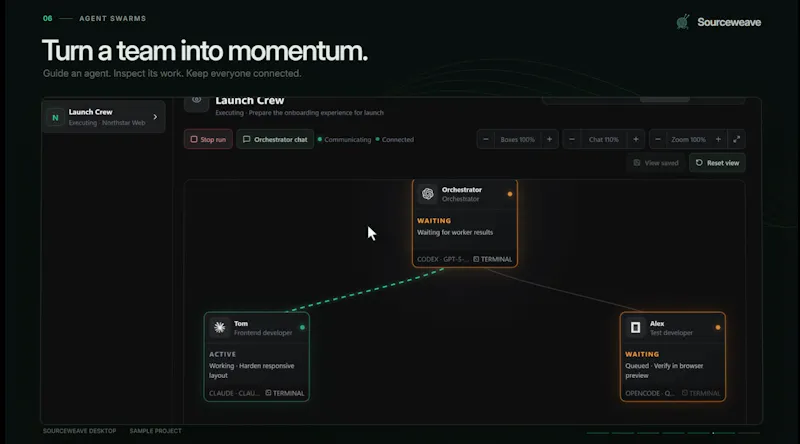The image size is (800, 444).
Task: Click the Stop run square icon
Action: (194, 139)
